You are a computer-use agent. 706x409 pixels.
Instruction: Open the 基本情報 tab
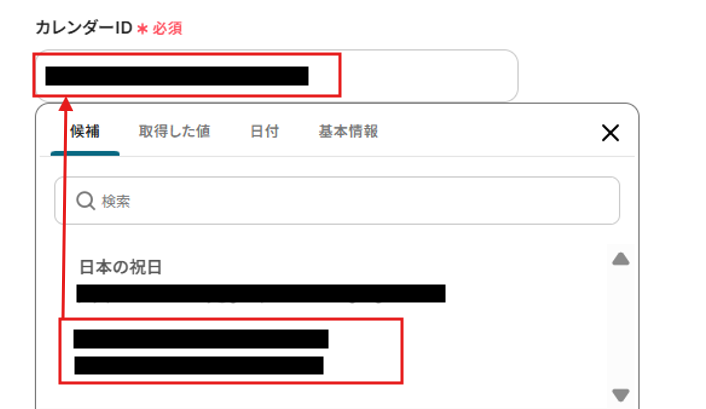pos(348,132)
